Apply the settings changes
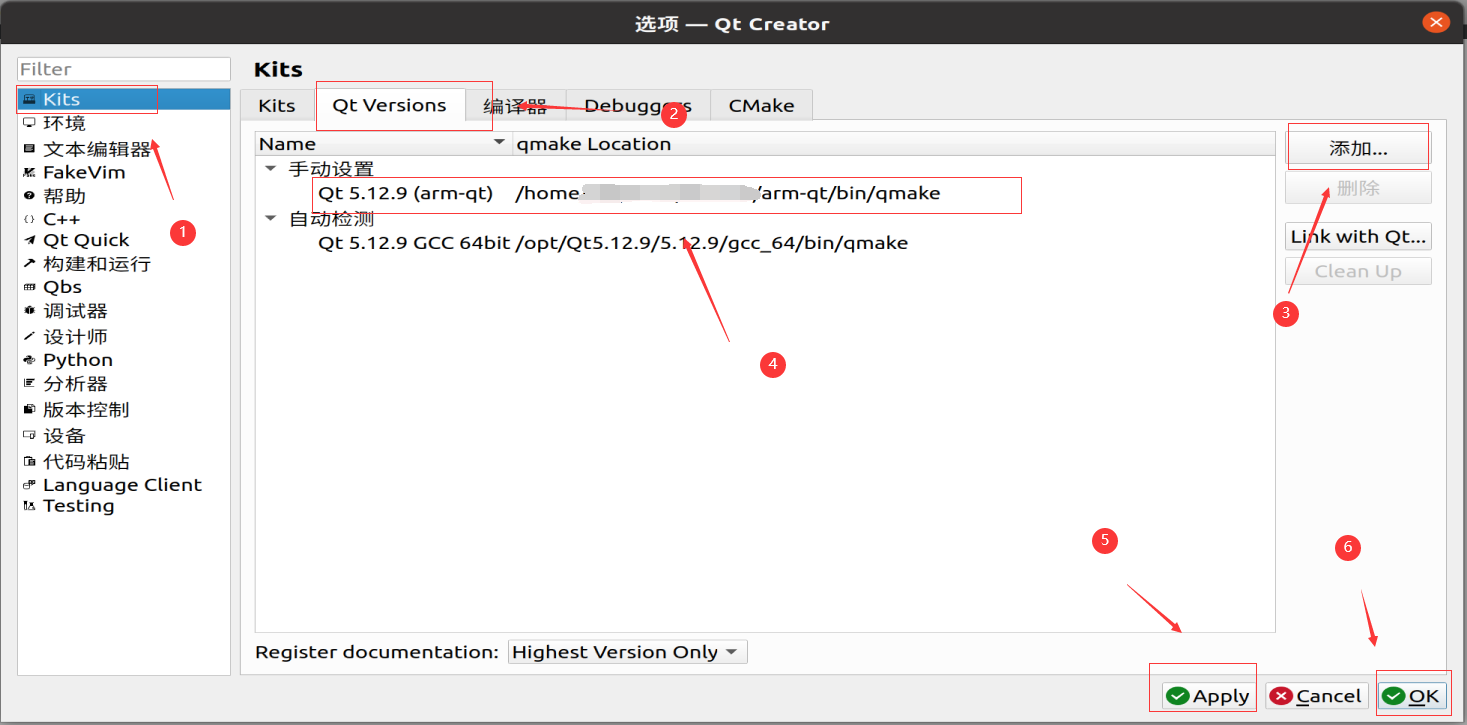The height and width of the screenshot is (725, 1467). pyautogui.click(x=1208, y=696)
